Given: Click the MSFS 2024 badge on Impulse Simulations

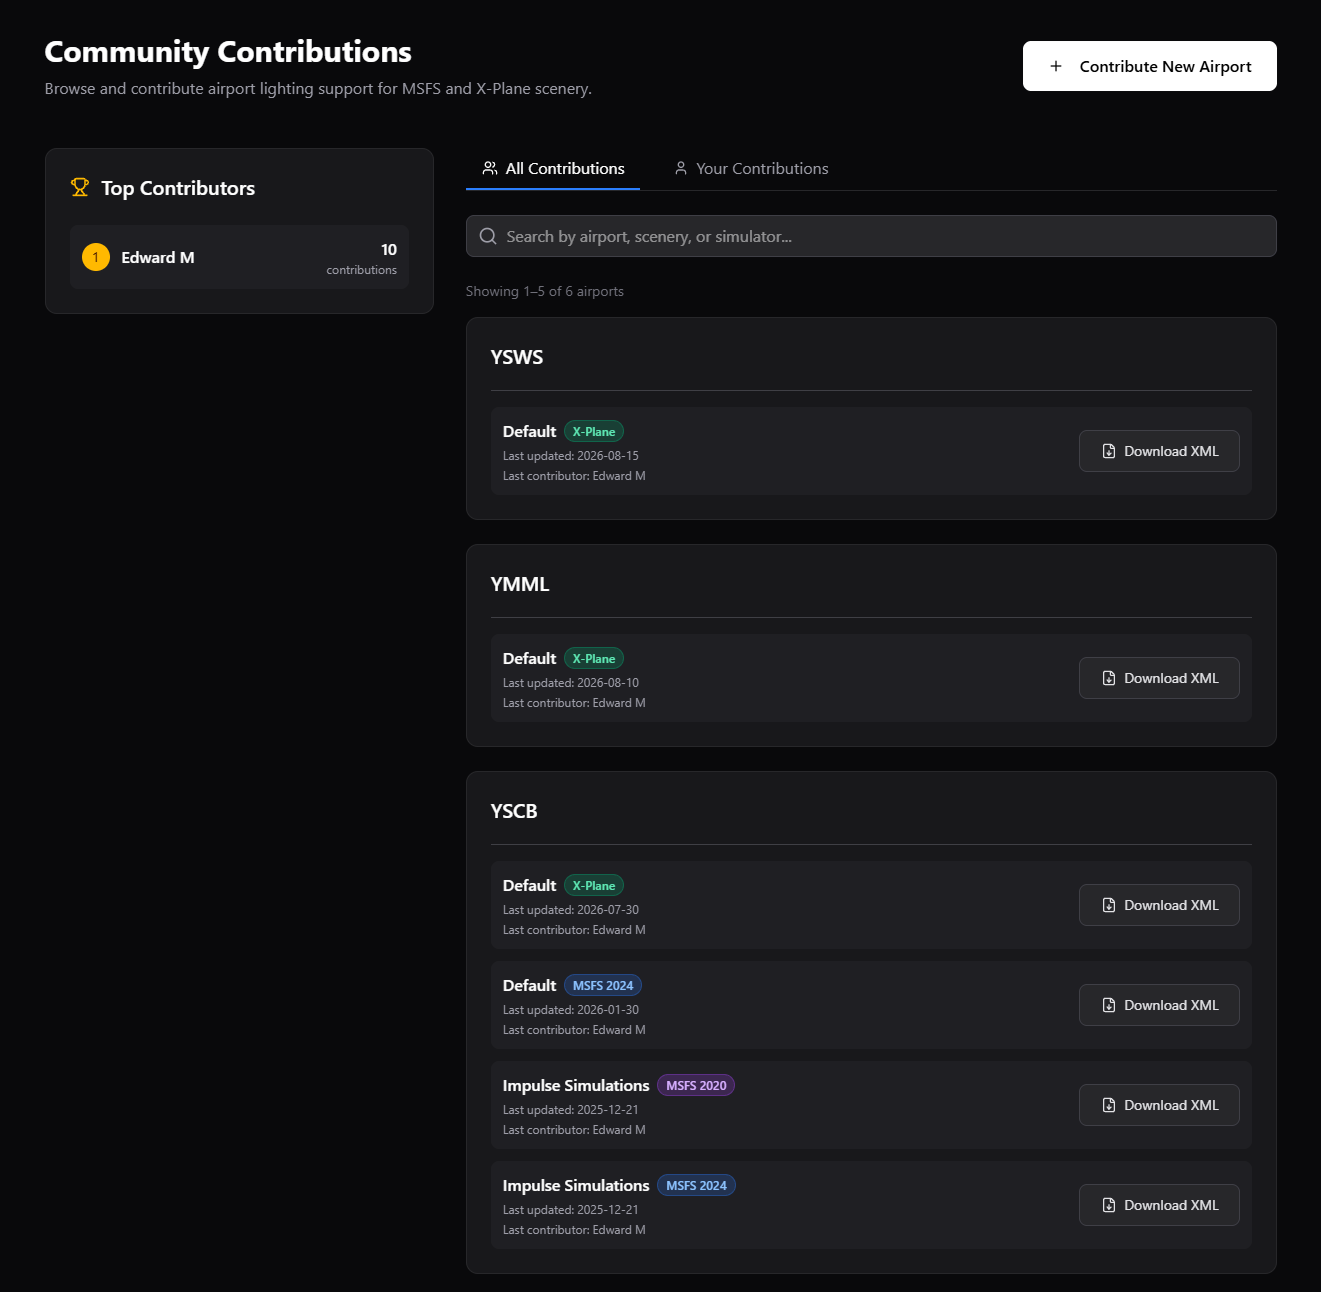Looking at the screenshot, I should point(696,1185).
